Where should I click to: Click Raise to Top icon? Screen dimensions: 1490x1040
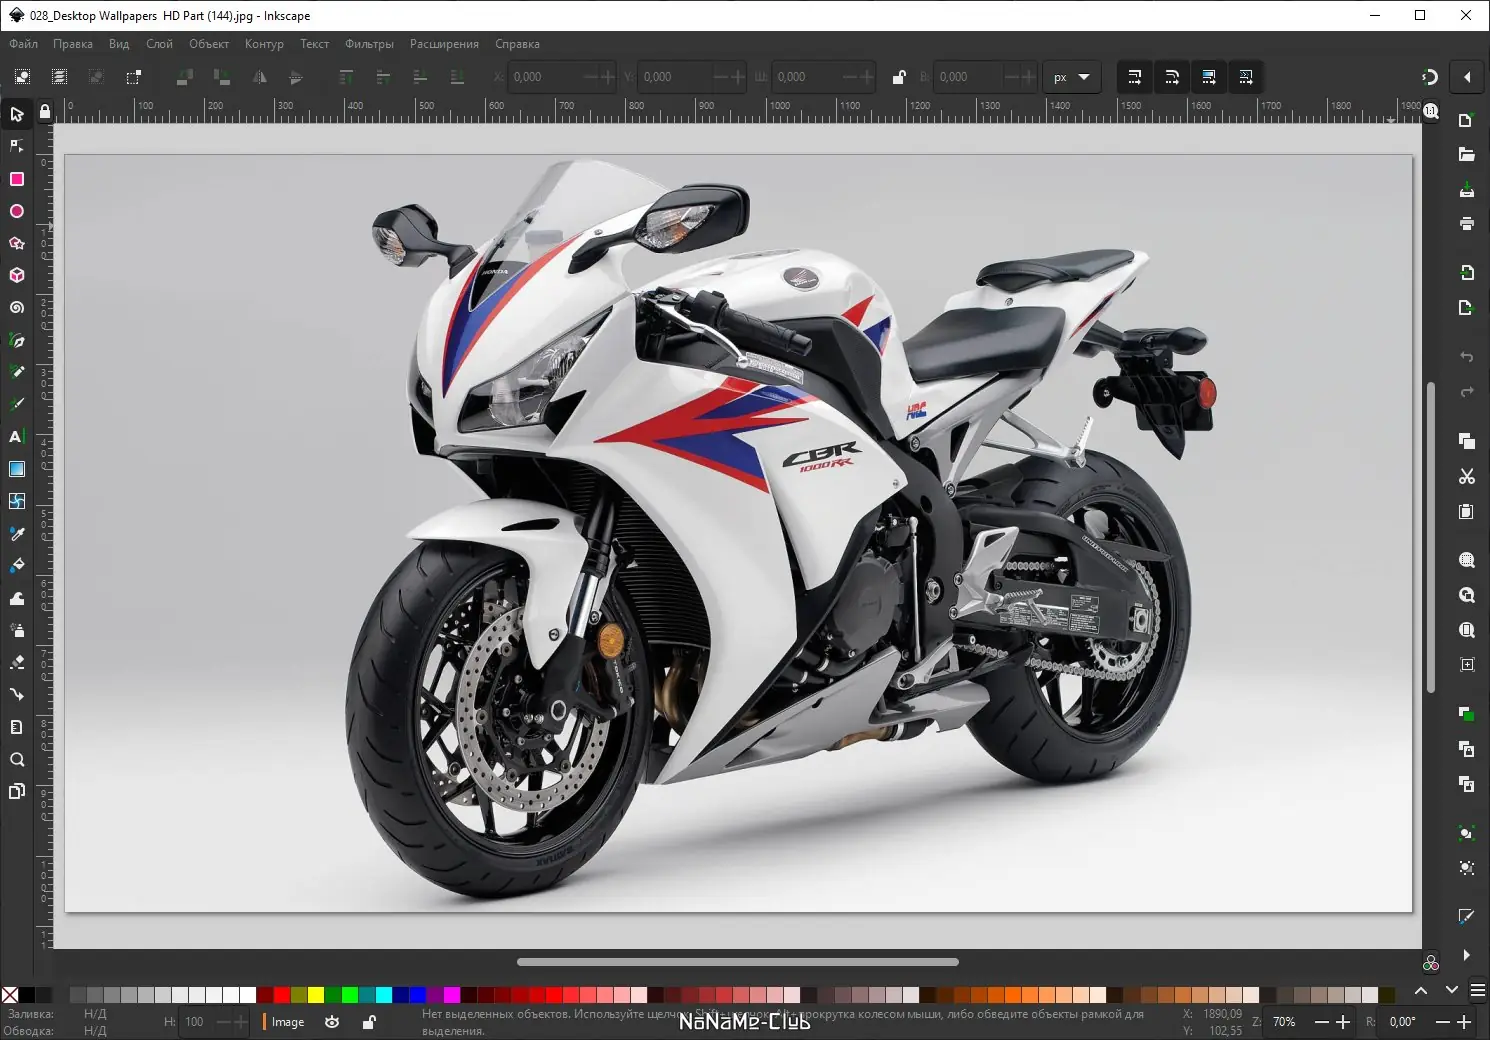pyautogui.click(x=346, y=77)
